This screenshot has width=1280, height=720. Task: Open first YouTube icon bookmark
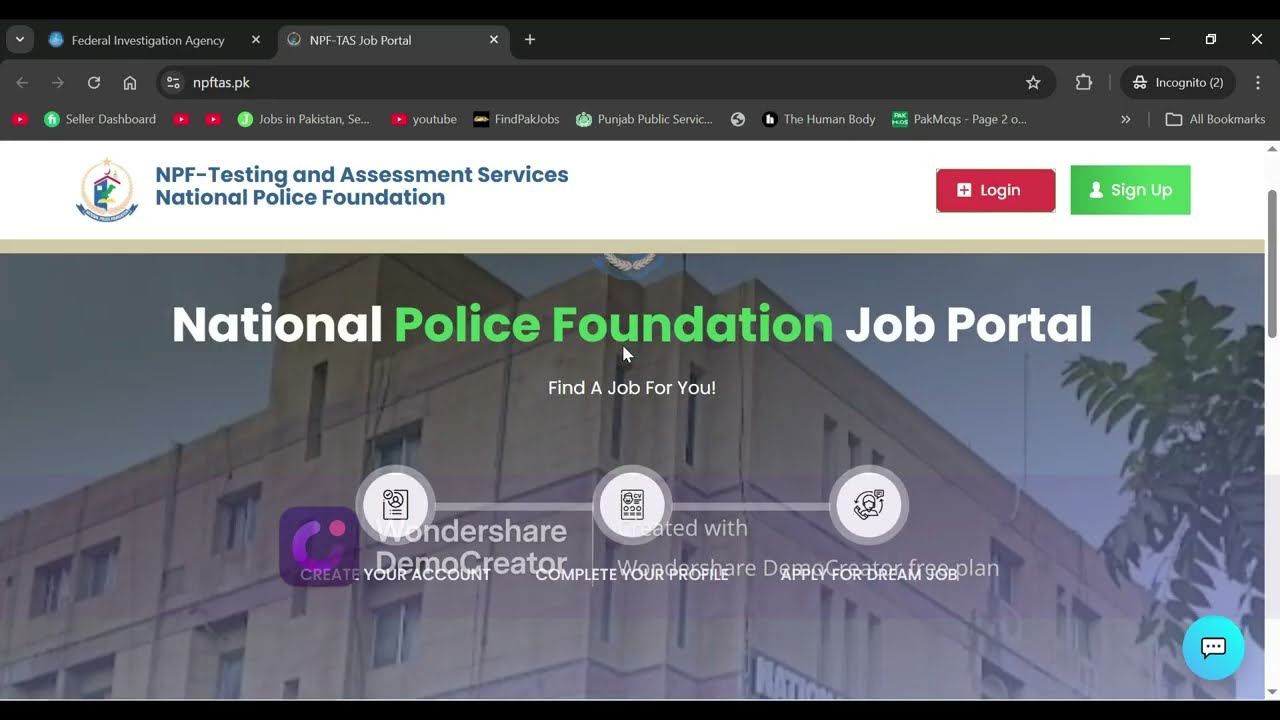19,119
